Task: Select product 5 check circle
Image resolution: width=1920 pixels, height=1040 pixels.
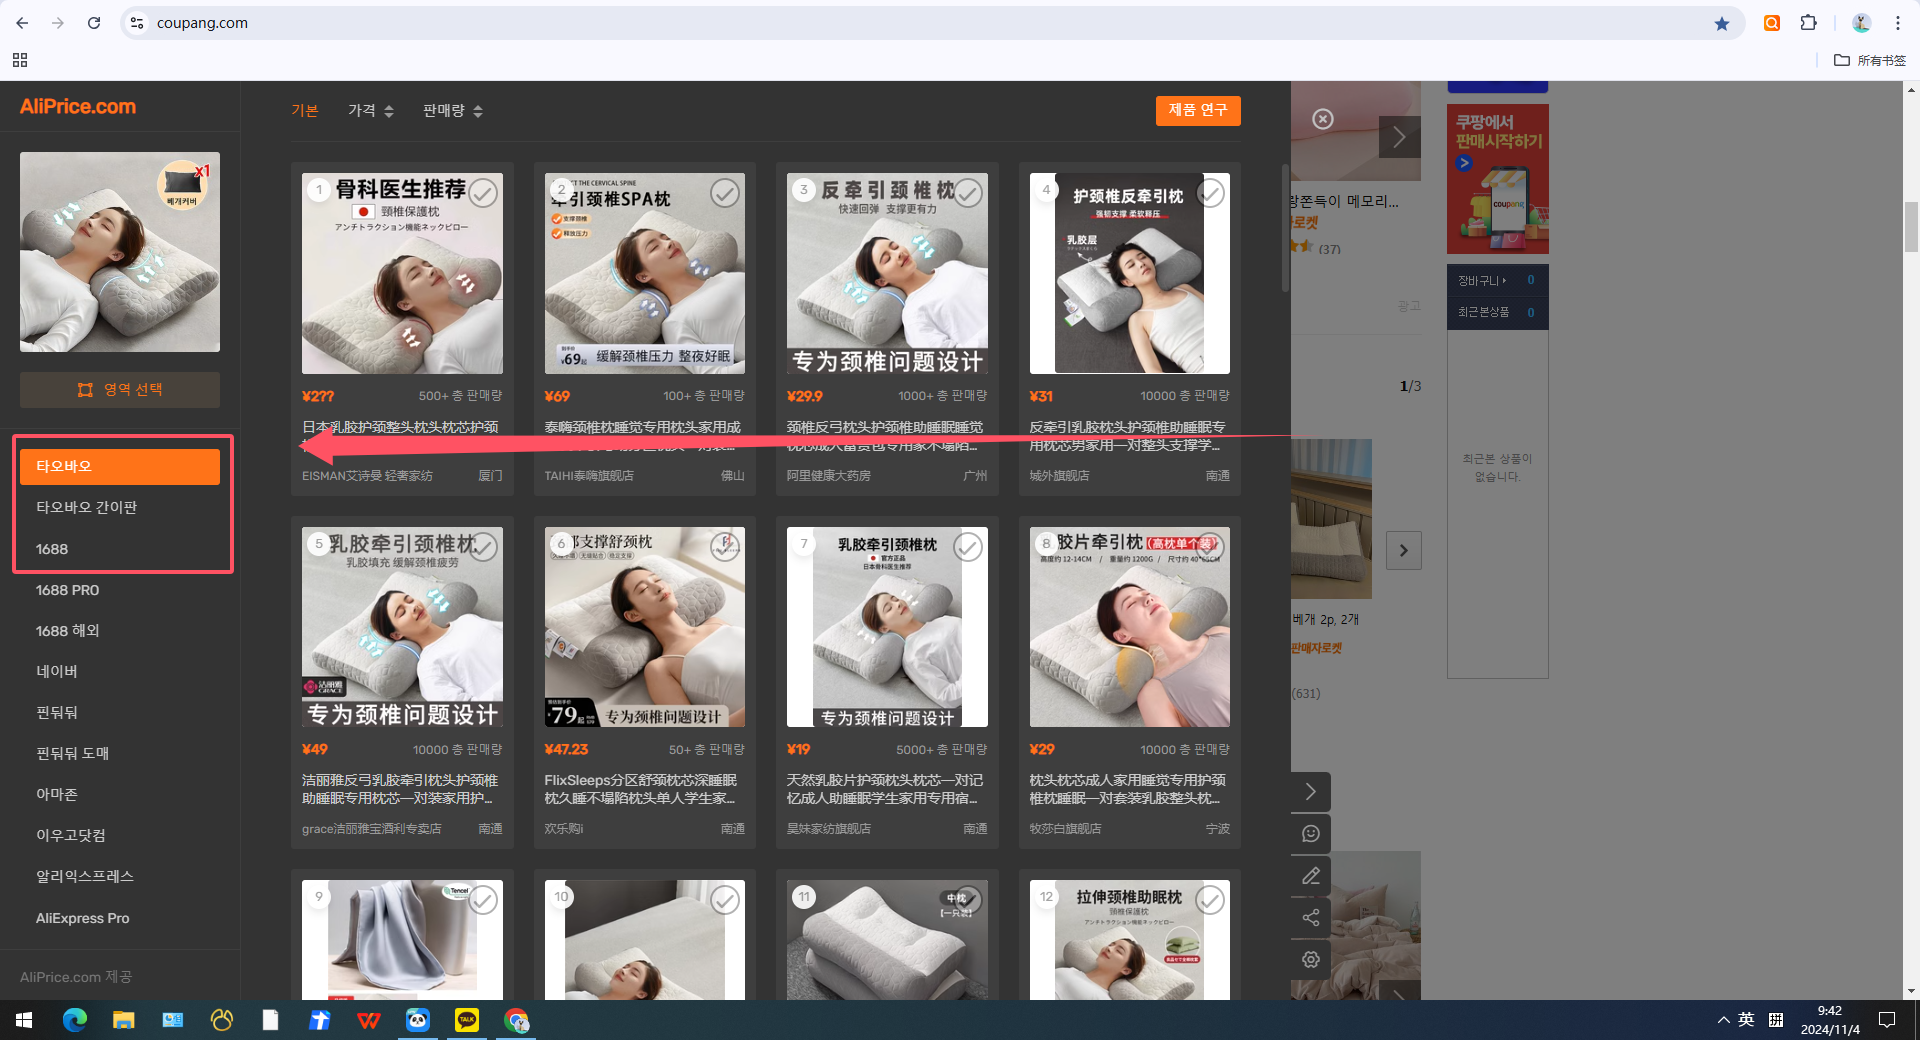Action: (483, 546)
